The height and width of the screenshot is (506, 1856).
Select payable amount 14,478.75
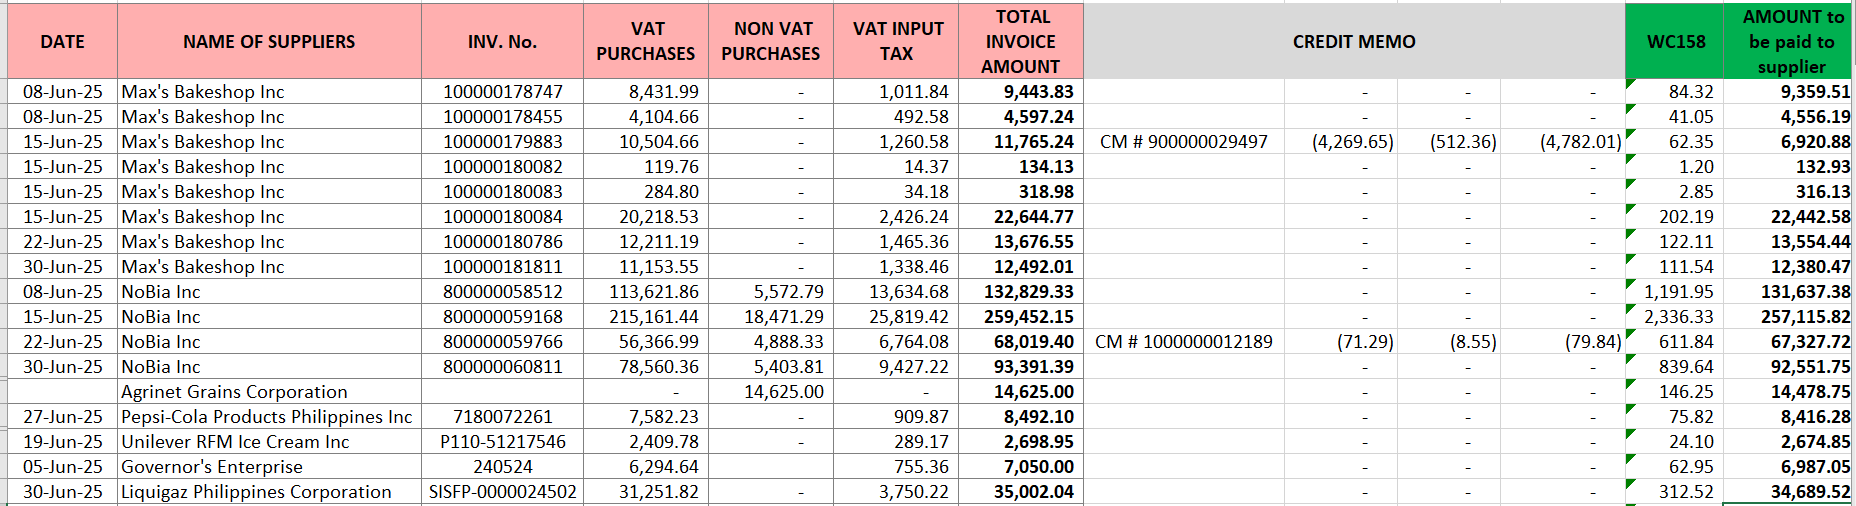pyautogui.click(x=1790, y=392)
